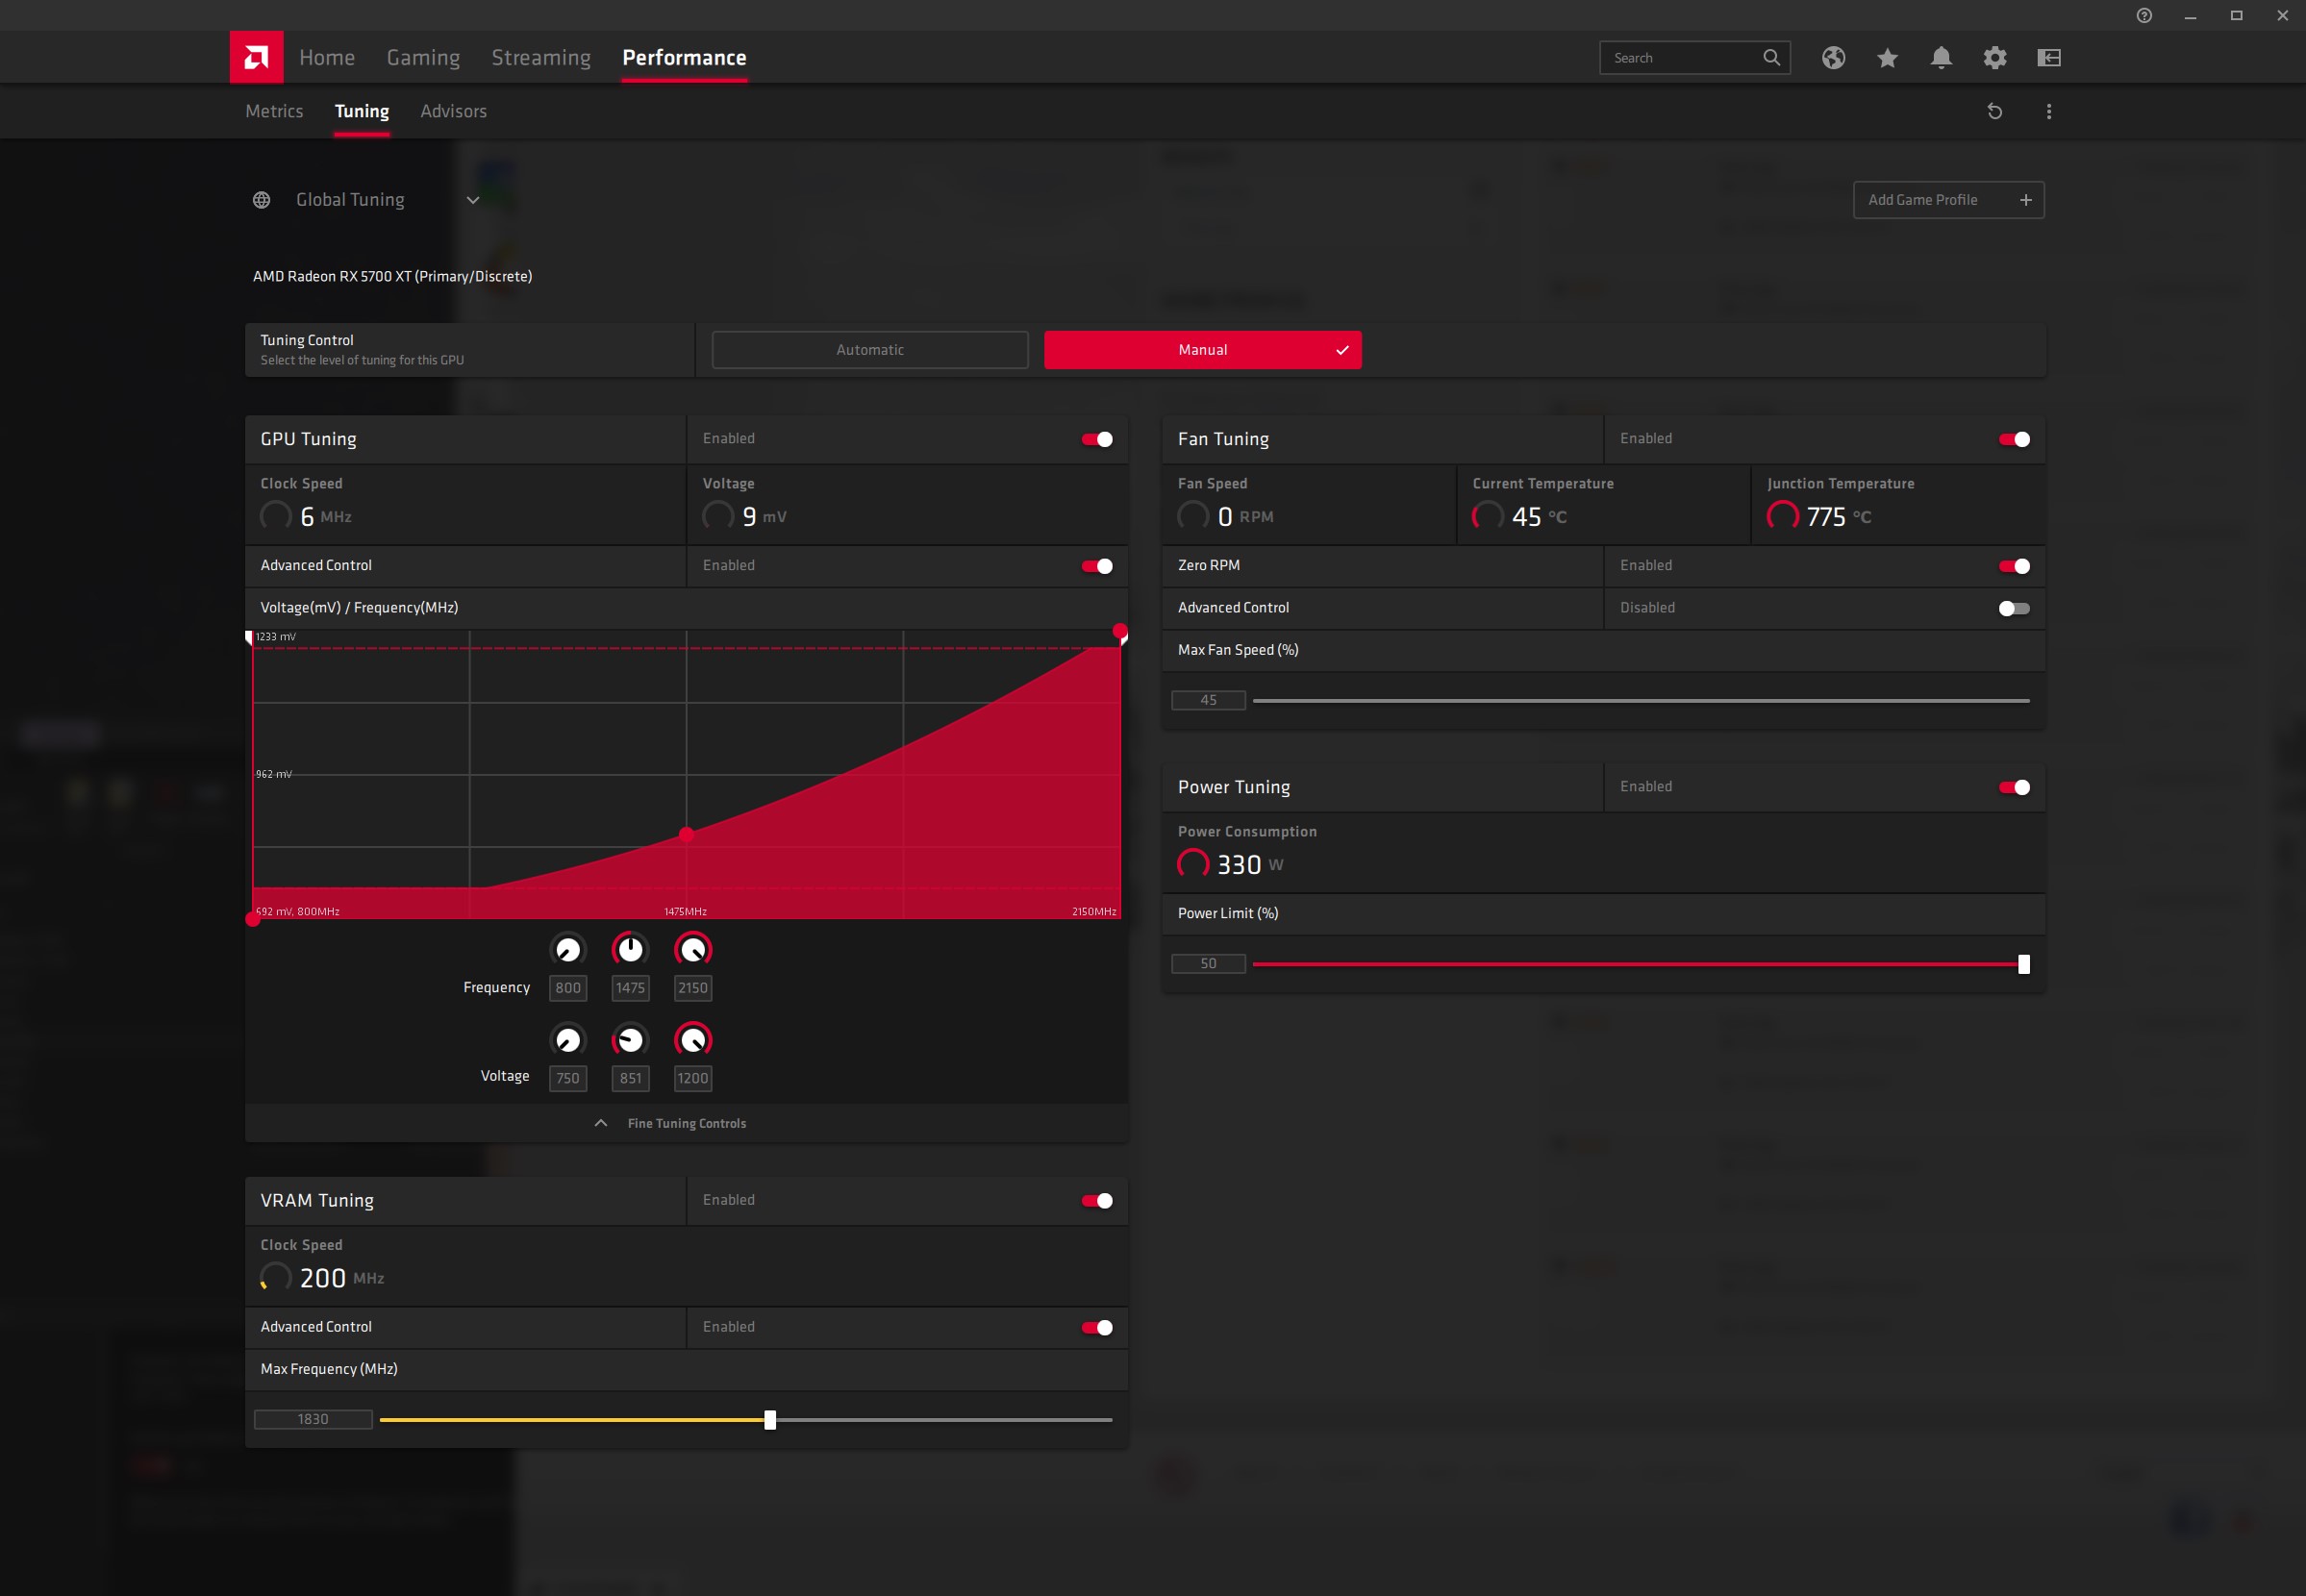Turn off Zero RPM toggle
This screenshot has width=2306, height=1596.
(x=2014, y=566)
